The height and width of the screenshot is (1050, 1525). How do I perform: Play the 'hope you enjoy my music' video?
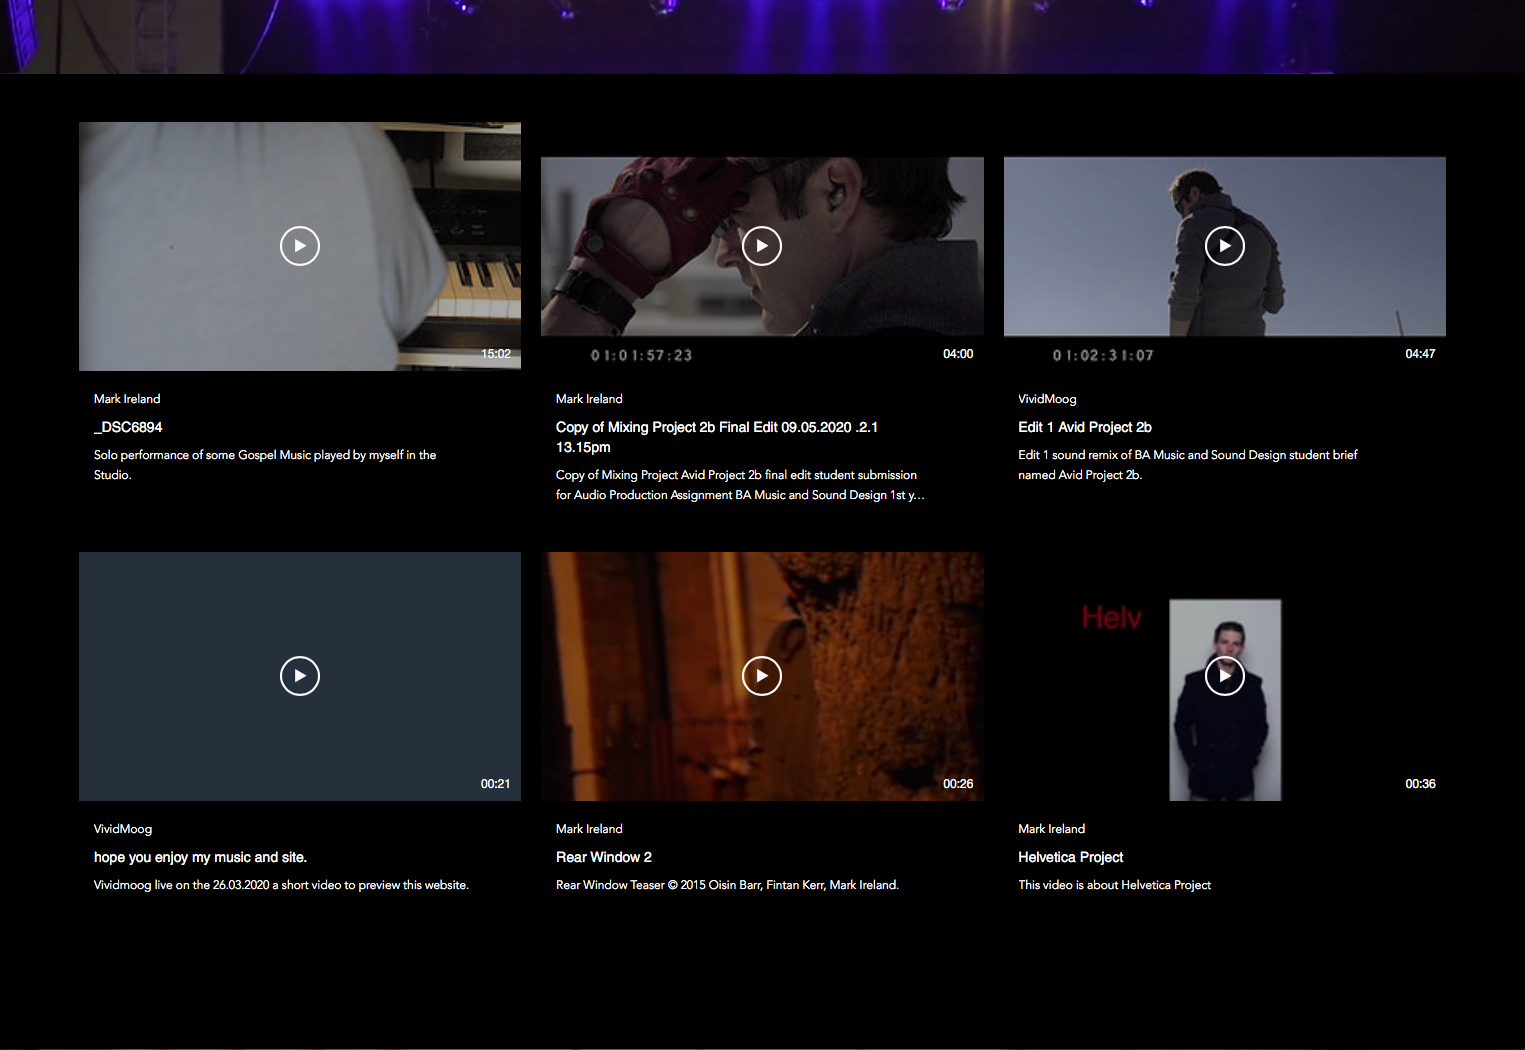(x=300, y=676)
